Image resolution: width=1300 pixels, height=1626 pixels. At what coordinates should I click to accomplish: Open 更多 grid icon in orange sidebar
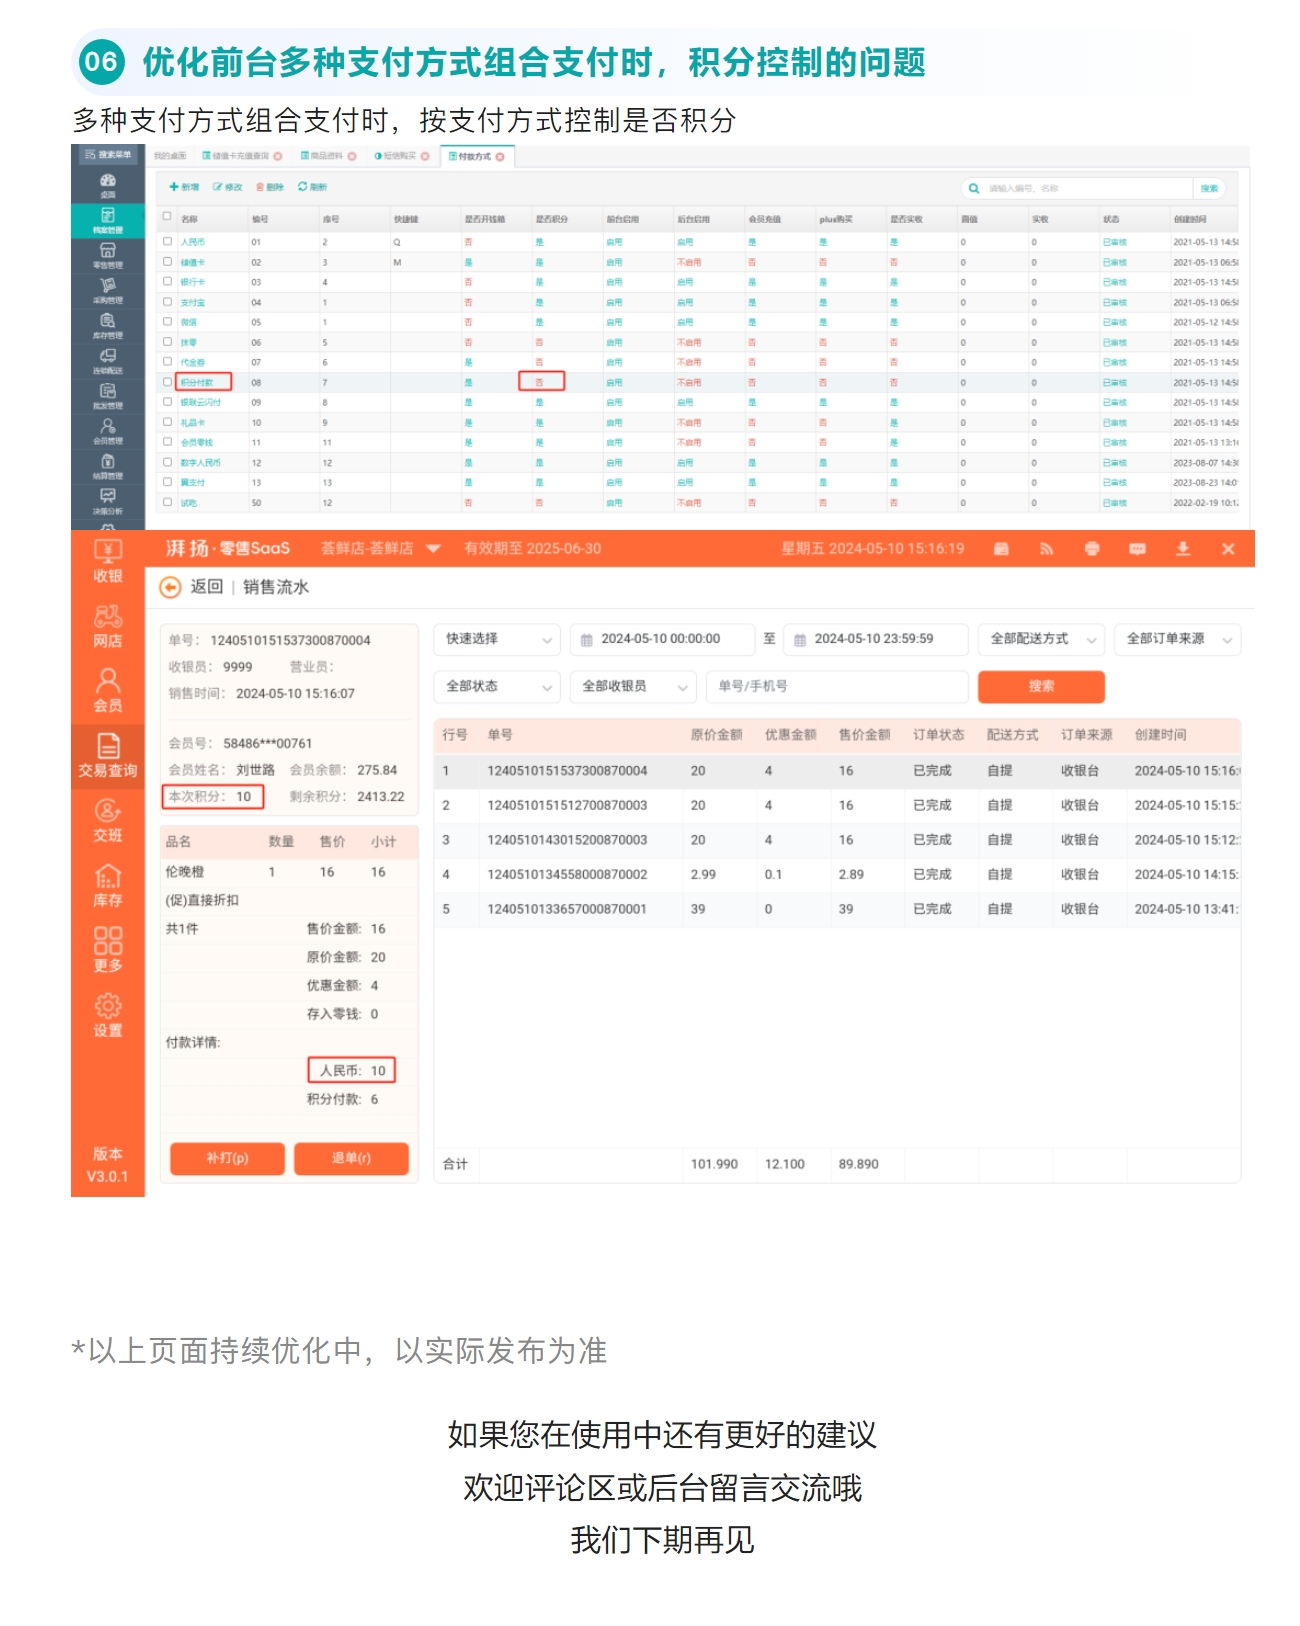108,950
